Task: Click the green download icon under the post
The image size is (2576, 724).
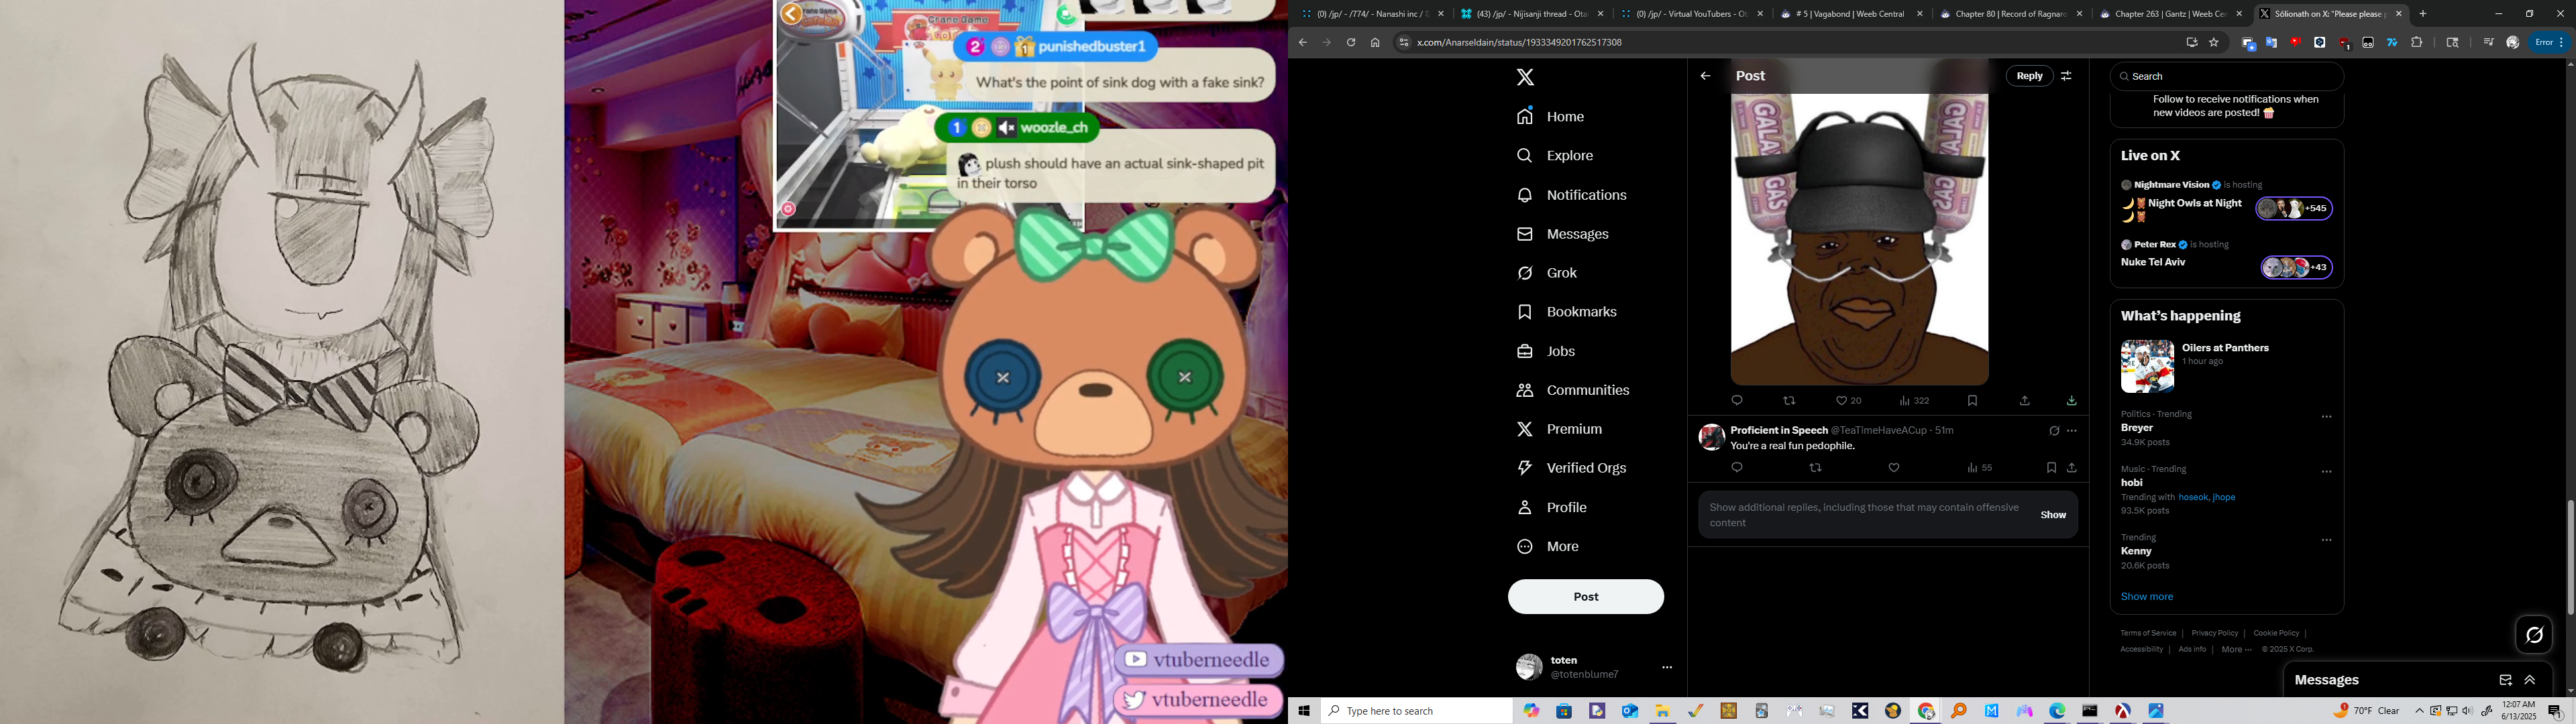Action: 2071,401
